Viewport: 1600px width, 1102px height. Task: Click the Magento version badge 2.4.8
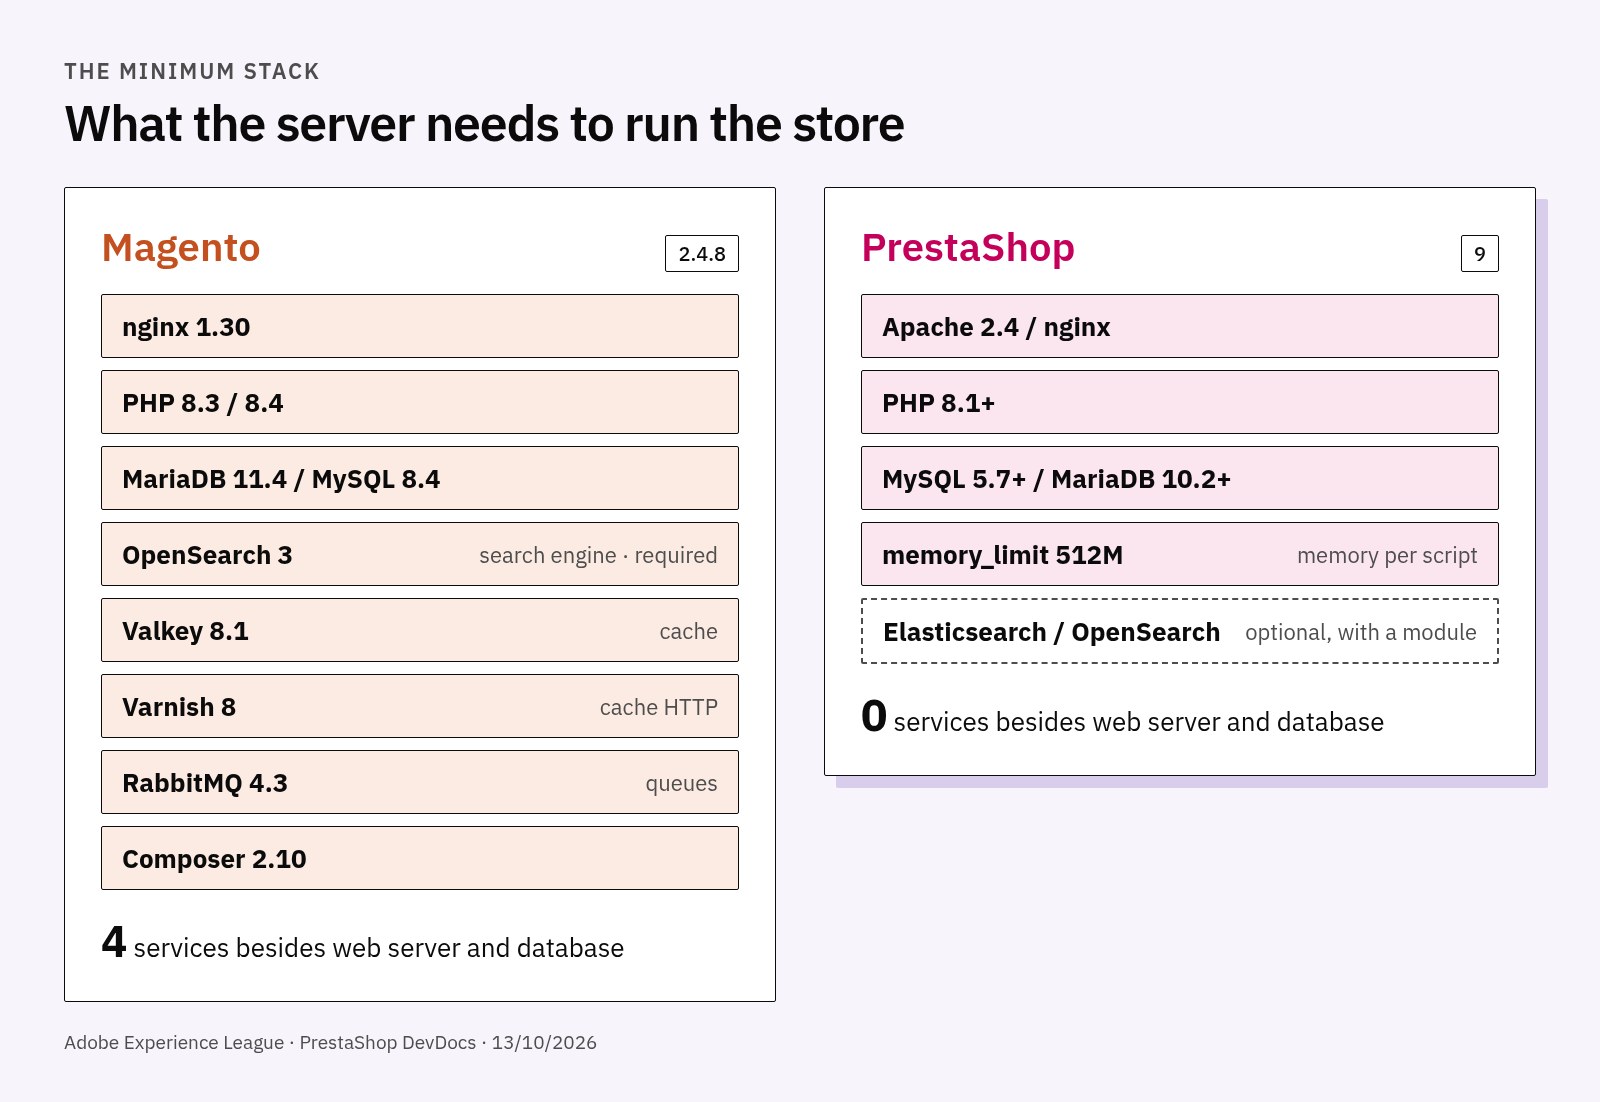tap(702, 254)
